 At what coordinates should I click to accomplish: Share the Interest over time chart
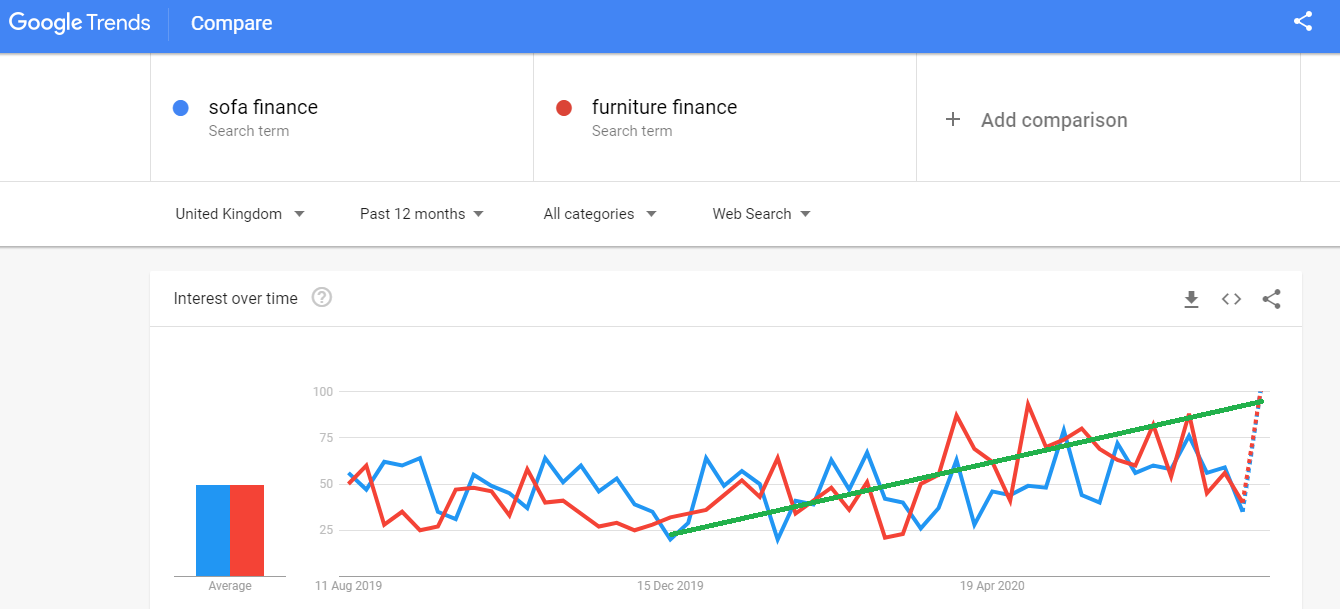[x=1271, y=299]
